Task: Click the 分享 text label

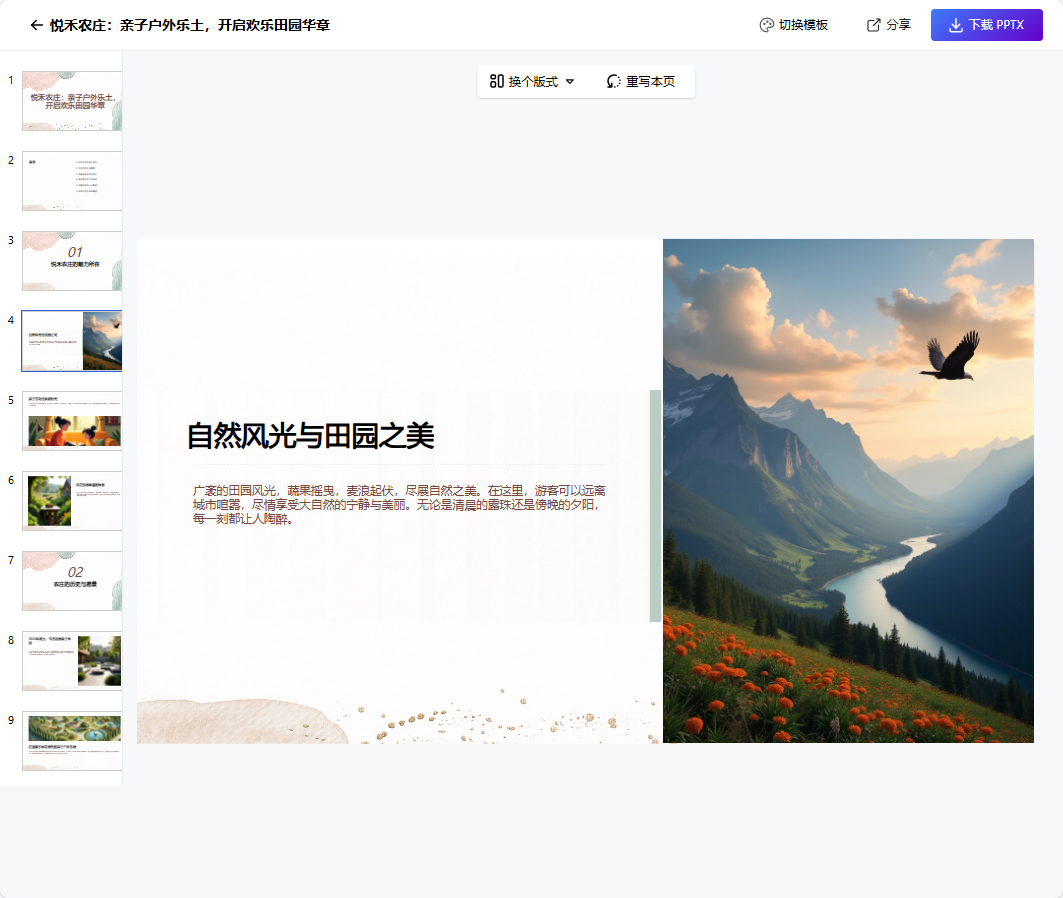Action: (898, 25)
